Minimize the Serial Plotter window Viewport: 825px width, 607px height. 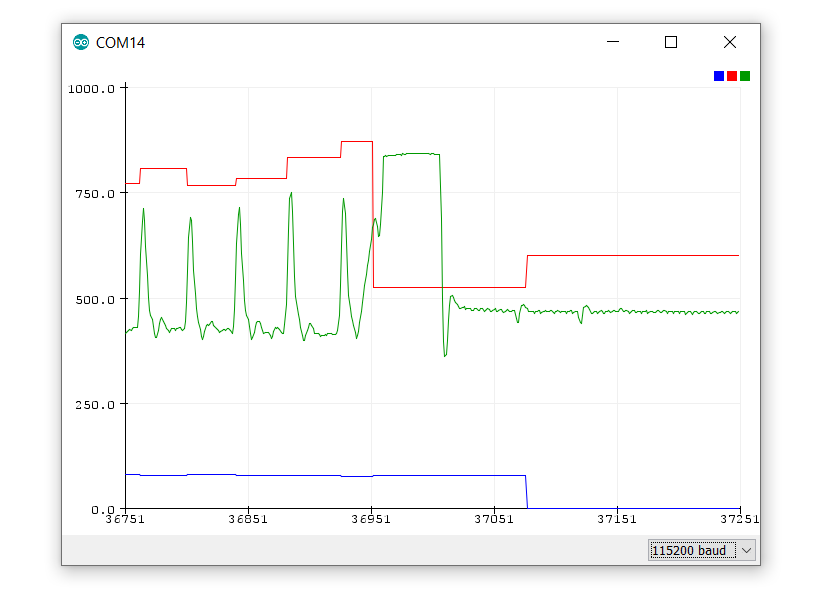tap(611, 42)
